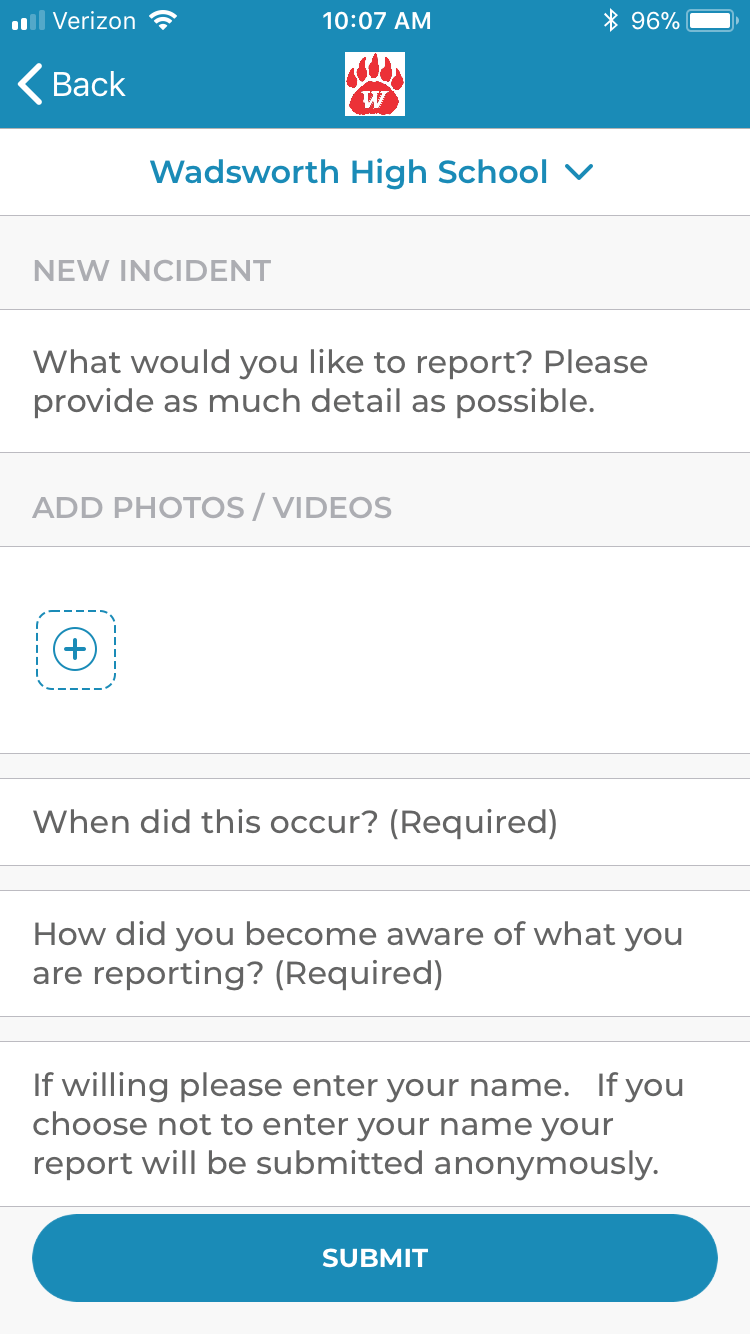
Task: Tap the 10:07 AM clock display
Action: (x=377, y=20)
